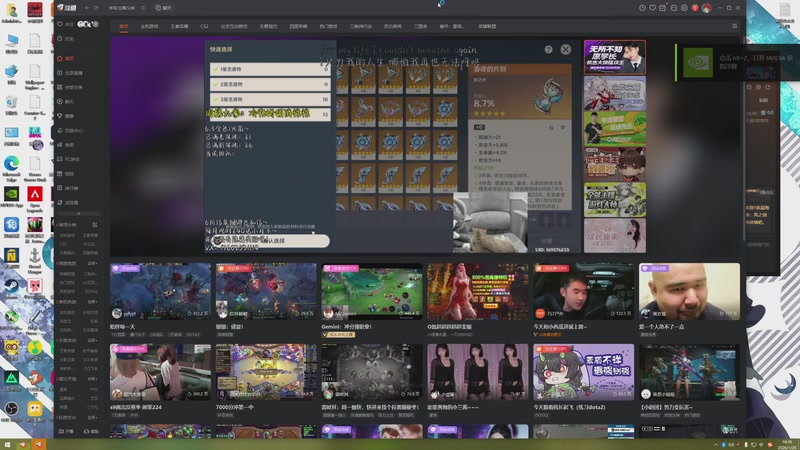Screen dimensions: 800x450
Task: Open messages bubble icon in title bar
Action: [x=673, y=8]
